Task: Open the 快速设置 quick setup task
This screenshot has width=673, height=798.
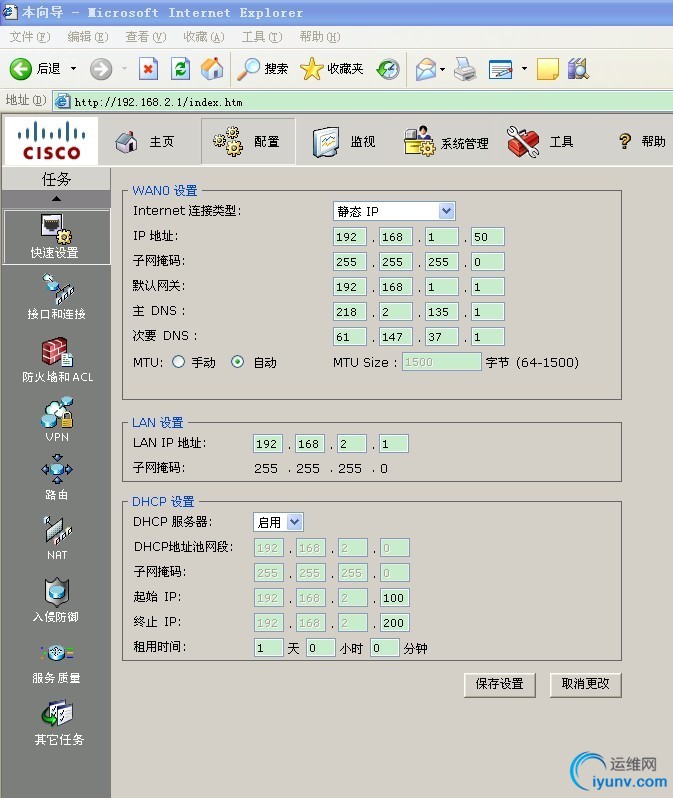Action: click(56, 237)
